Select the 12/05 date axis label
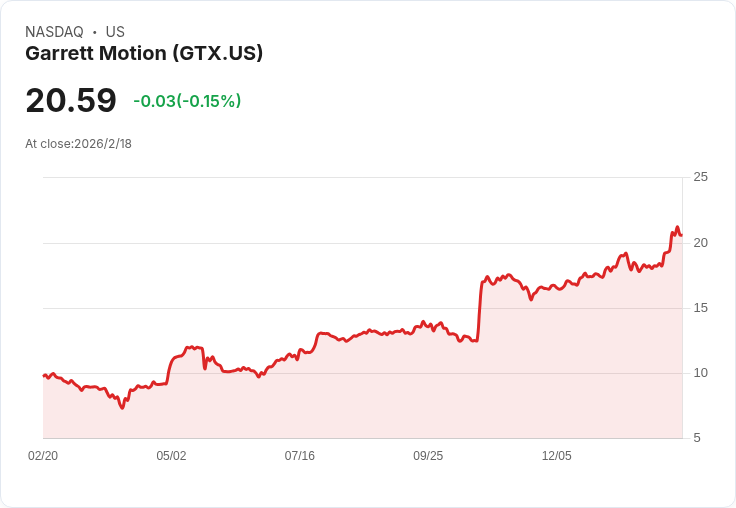This screenshot has height=508, width=736. tap(557, 456)
